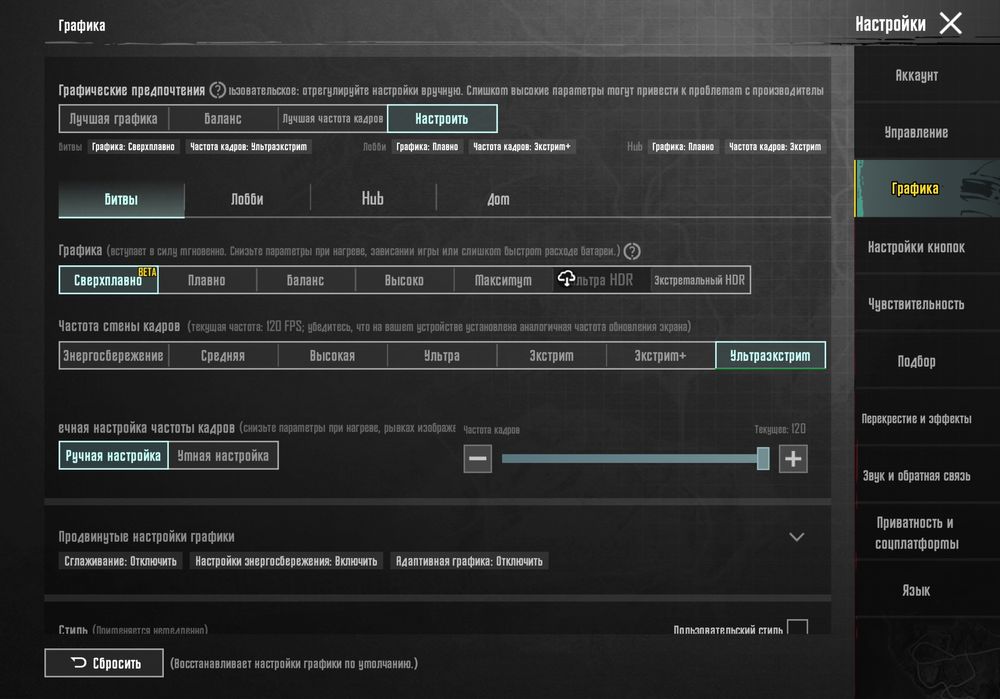The height and width of the screenshot is (699, 1000).
Task: Select Лучшая графика preset
Action: (114, 119)
